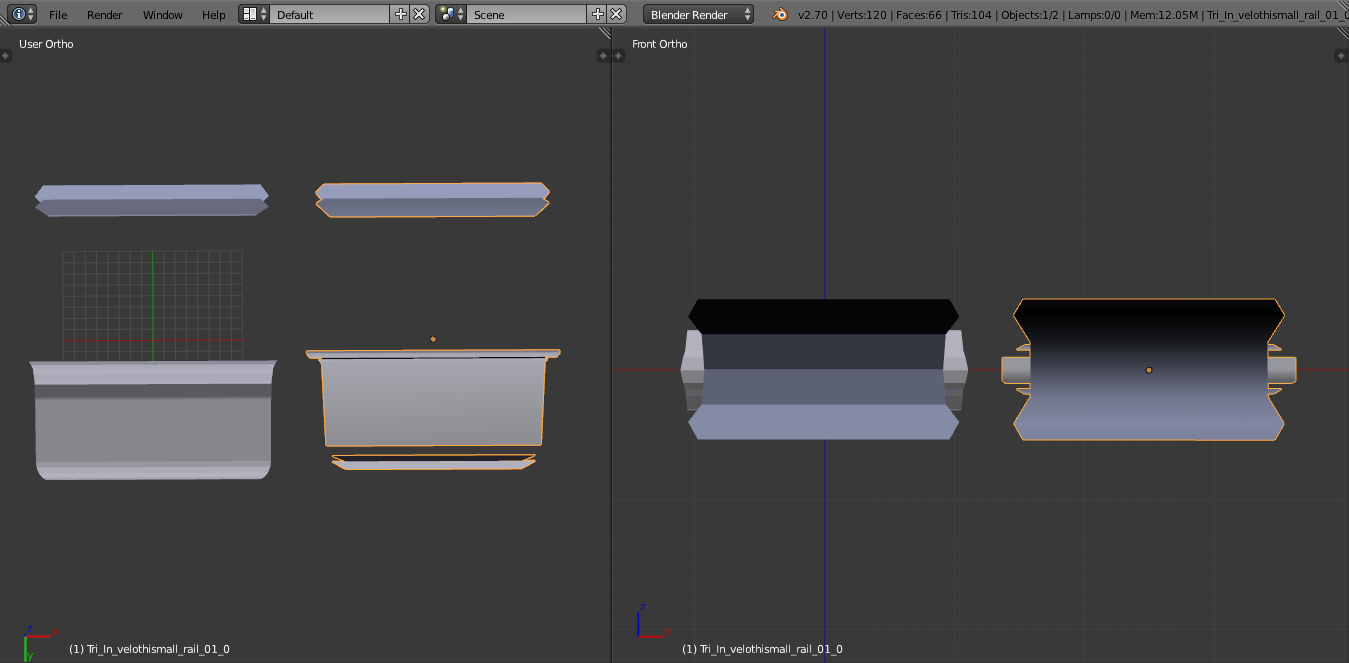Expand tool shelf in Front Ortho view
This screenshot has width=1349, height=663.
618,57
